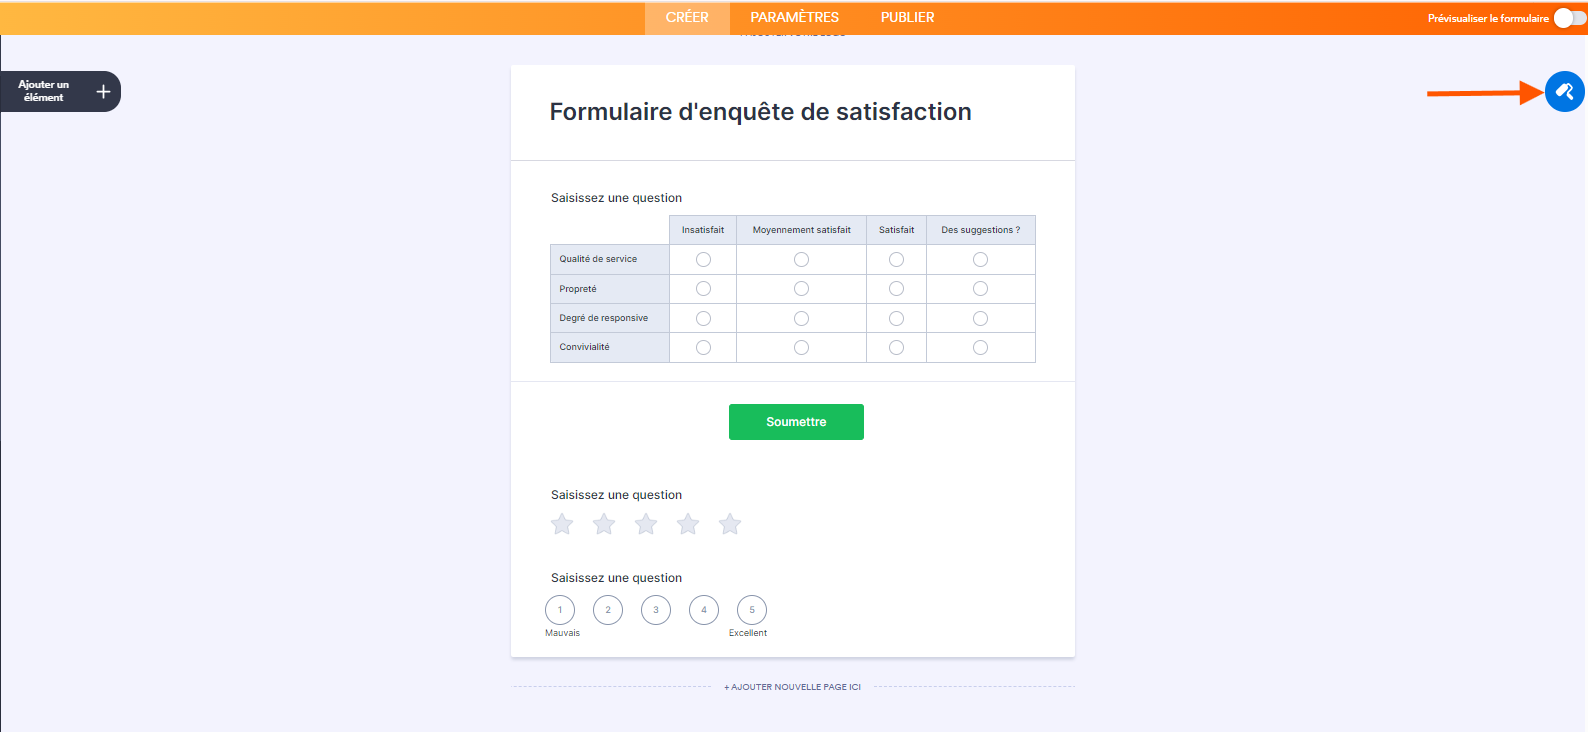Select the middle star of the rating
The image size is (1588, 732).
[645, 523]
